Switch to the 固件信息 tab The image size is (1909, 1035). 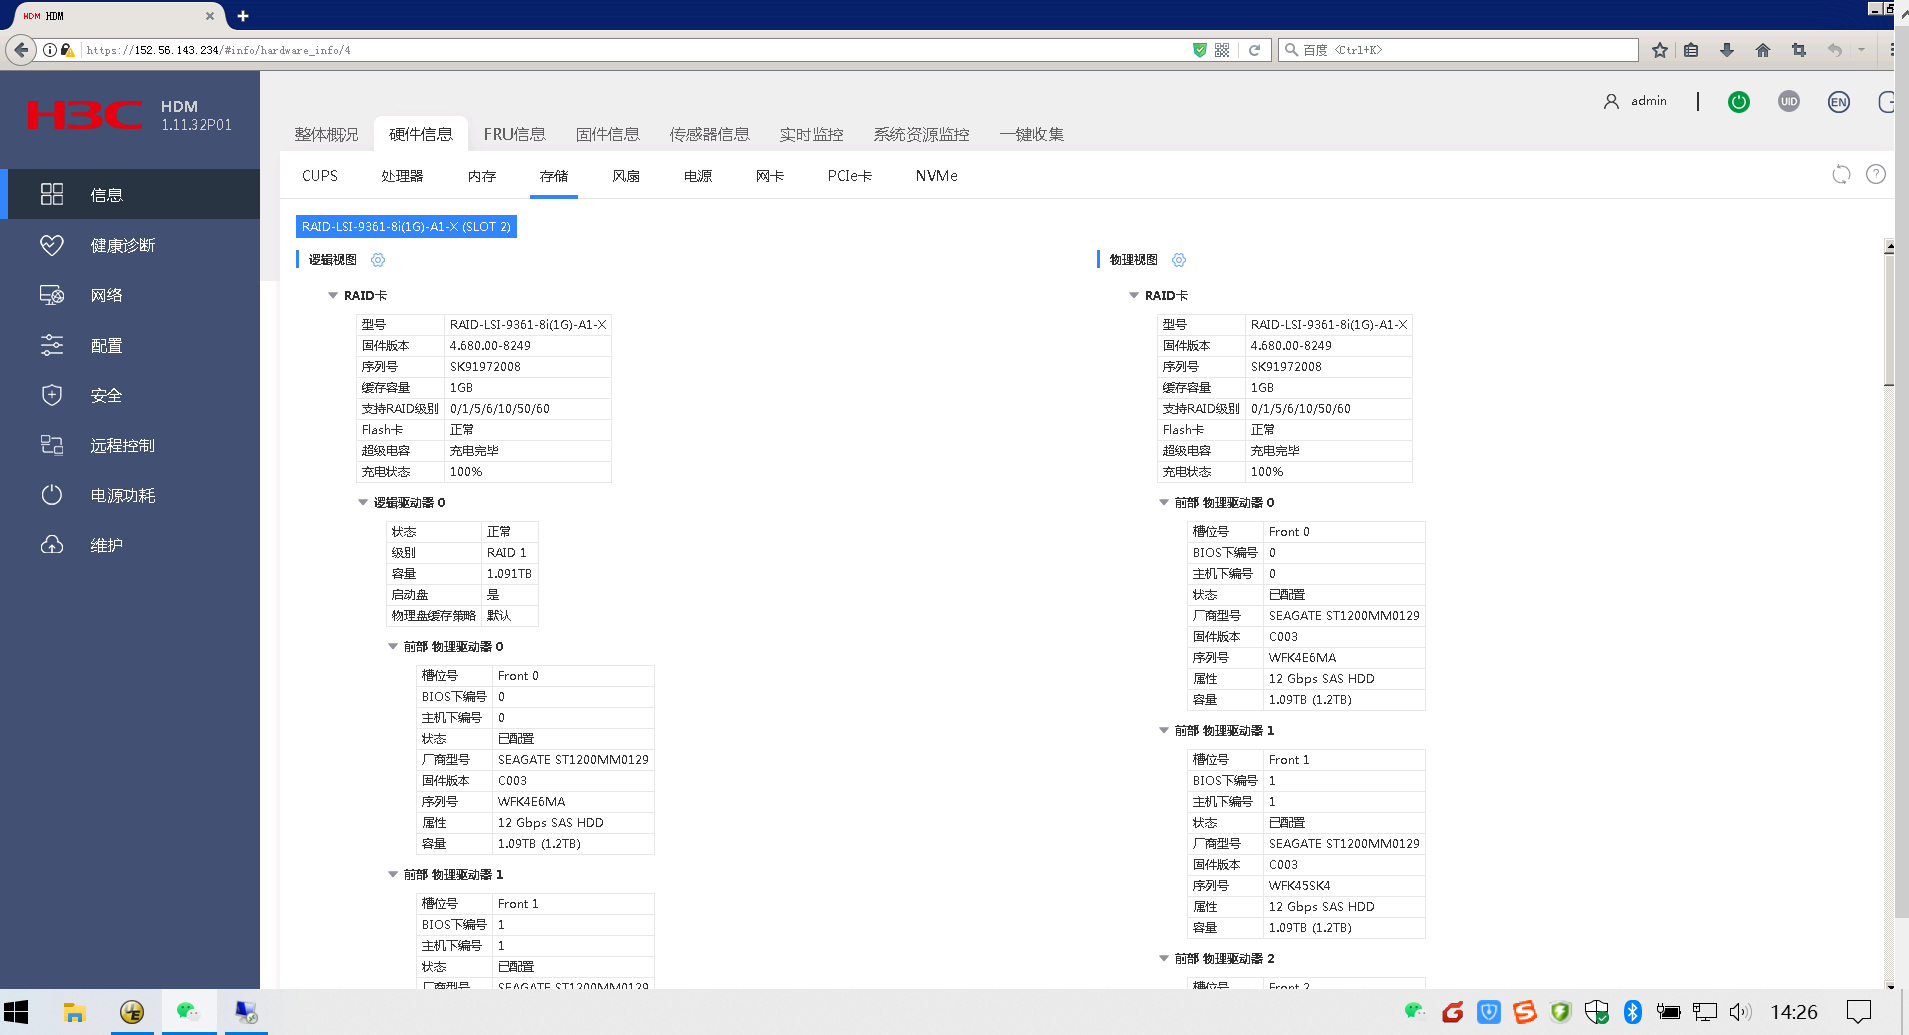[607, 134]
